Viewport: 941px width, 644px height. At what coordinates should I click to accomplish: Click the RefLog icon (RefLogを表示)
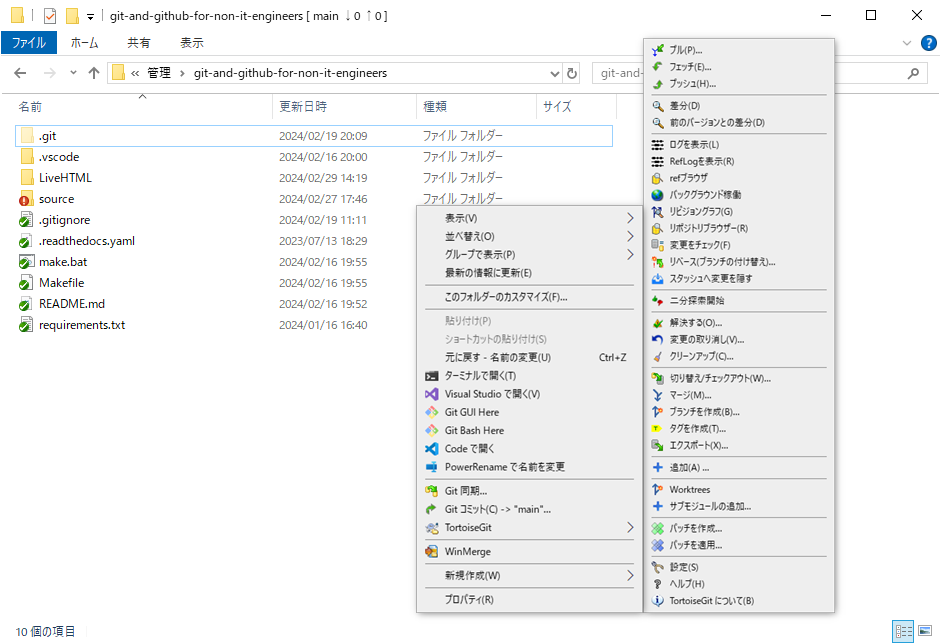pos(658,161)
